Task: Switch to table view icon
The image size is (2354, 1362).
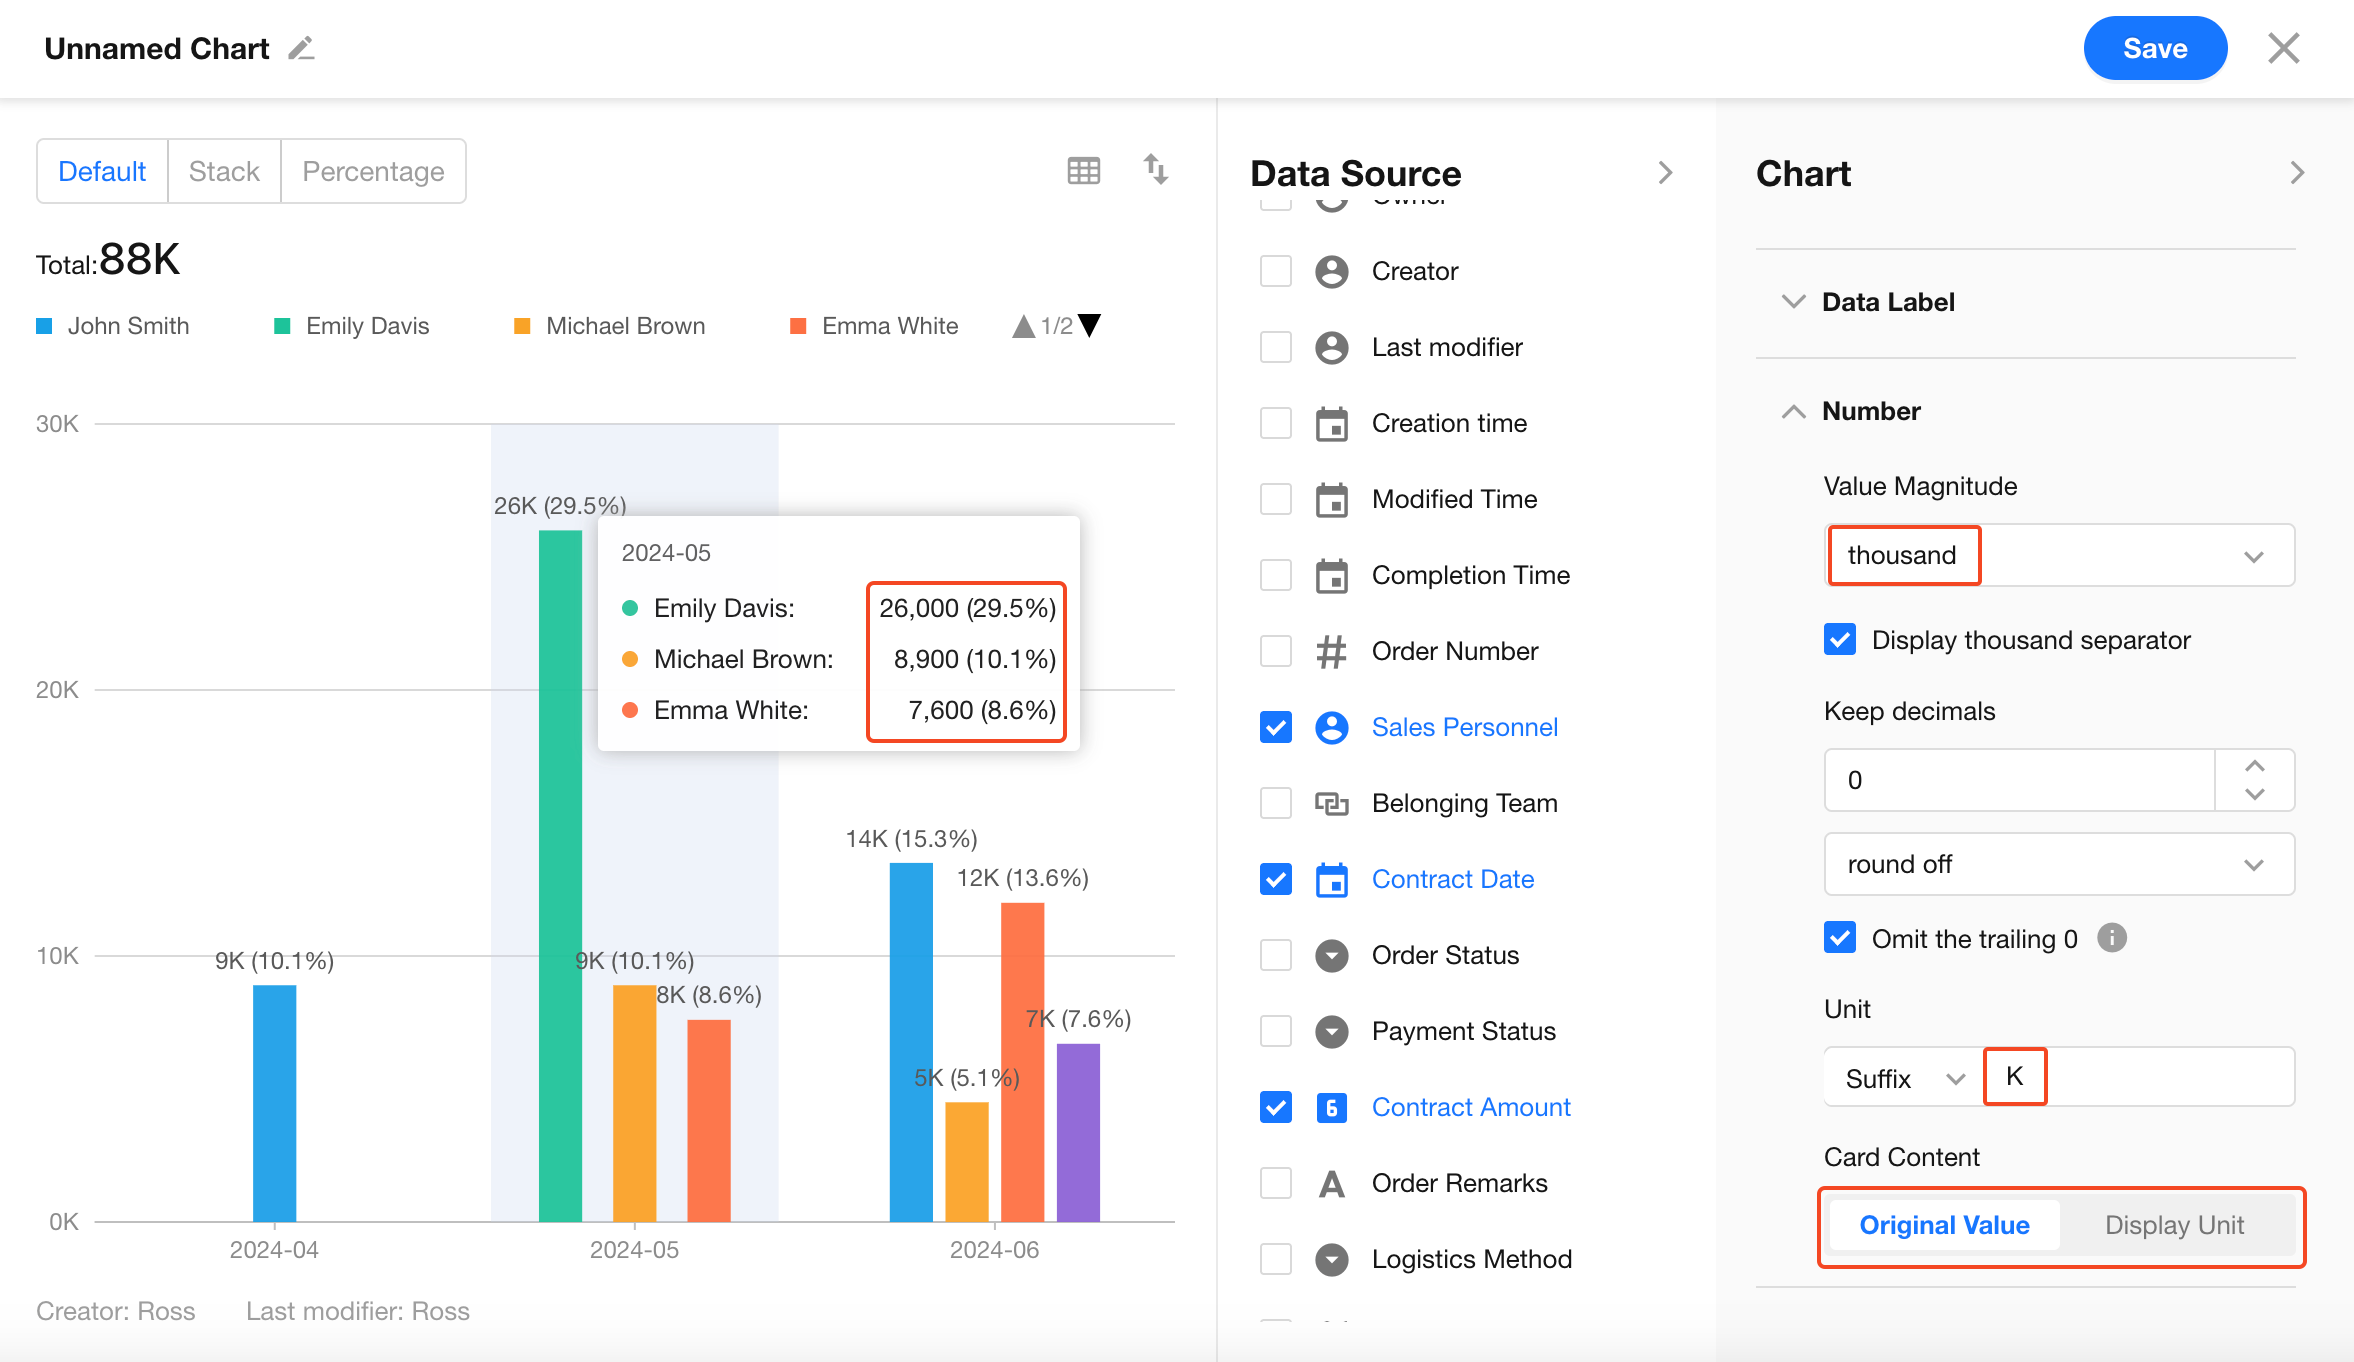Action: point(1083,170)
